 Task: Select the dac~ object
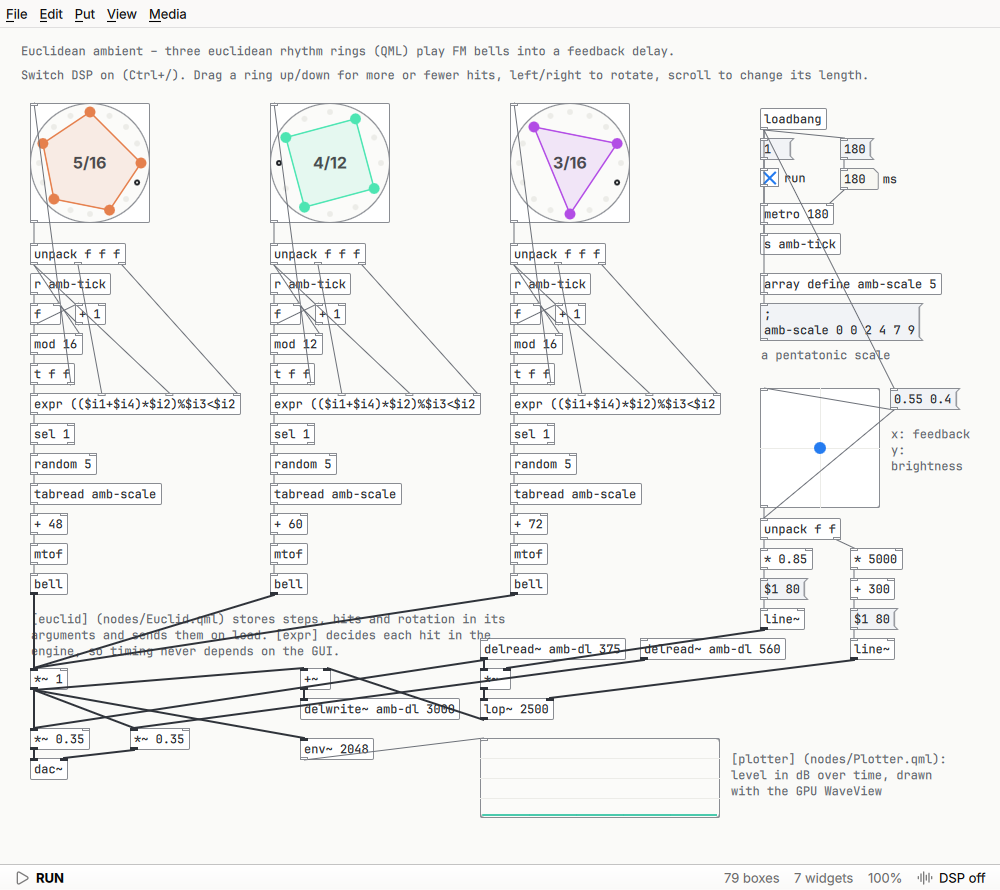pos(49,769)
